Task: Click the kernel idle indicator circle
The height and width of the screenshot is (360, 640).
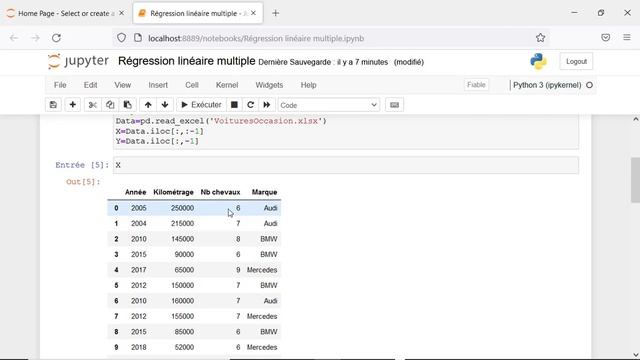Action: click(x=589, y=85)
